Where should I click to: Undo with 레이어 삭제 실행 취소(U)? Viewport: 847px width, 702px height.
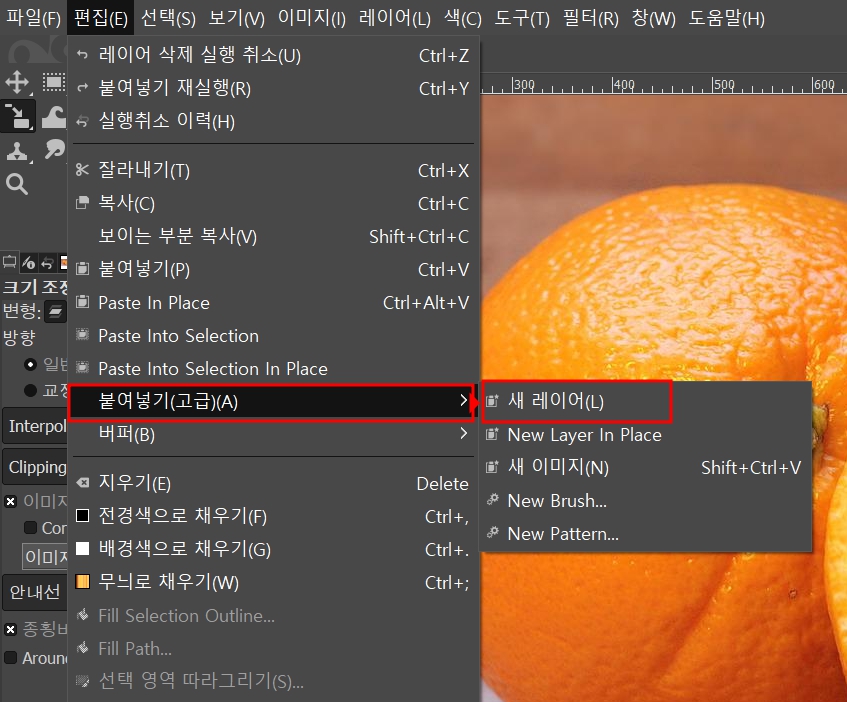(x=273, y=55)
